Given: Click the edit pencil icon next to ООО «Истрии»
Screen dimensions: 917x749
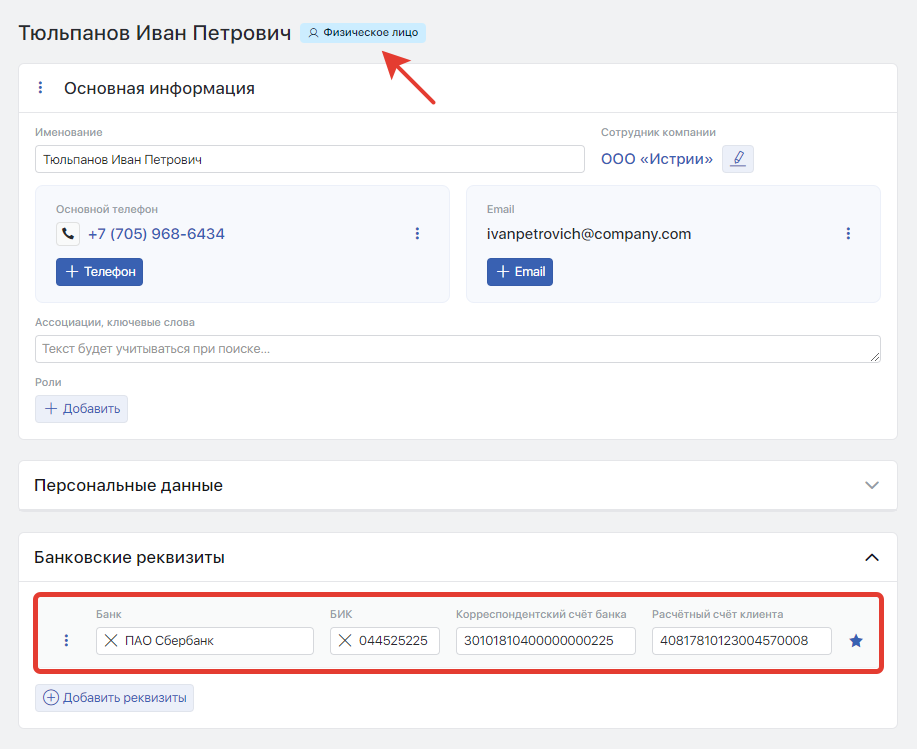Looking at the screenshot, I should 738,159.
